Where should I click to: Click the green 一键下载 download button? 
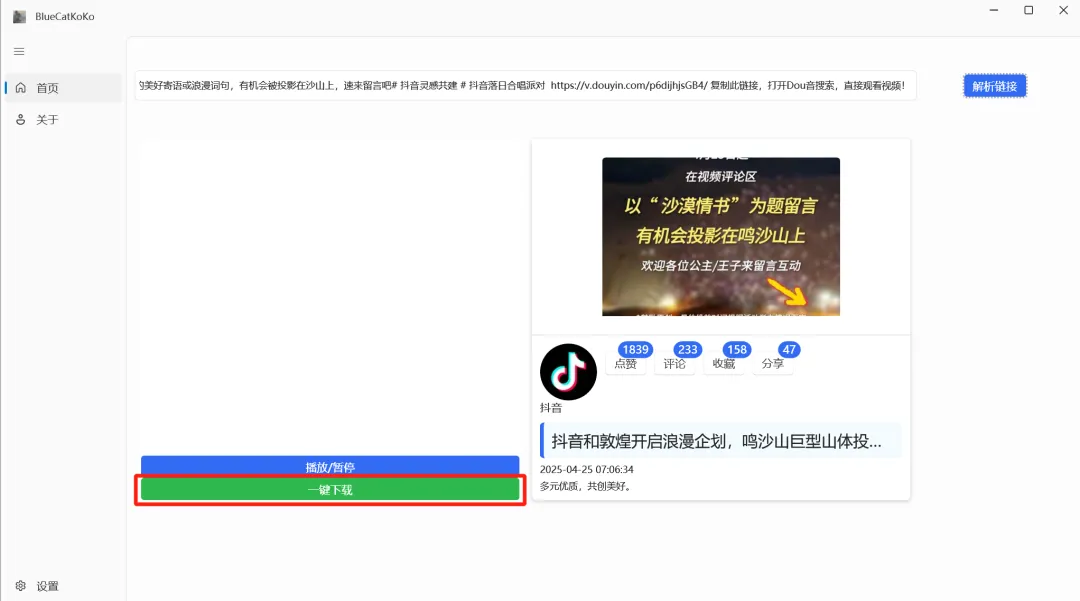[x=330, y=489]
